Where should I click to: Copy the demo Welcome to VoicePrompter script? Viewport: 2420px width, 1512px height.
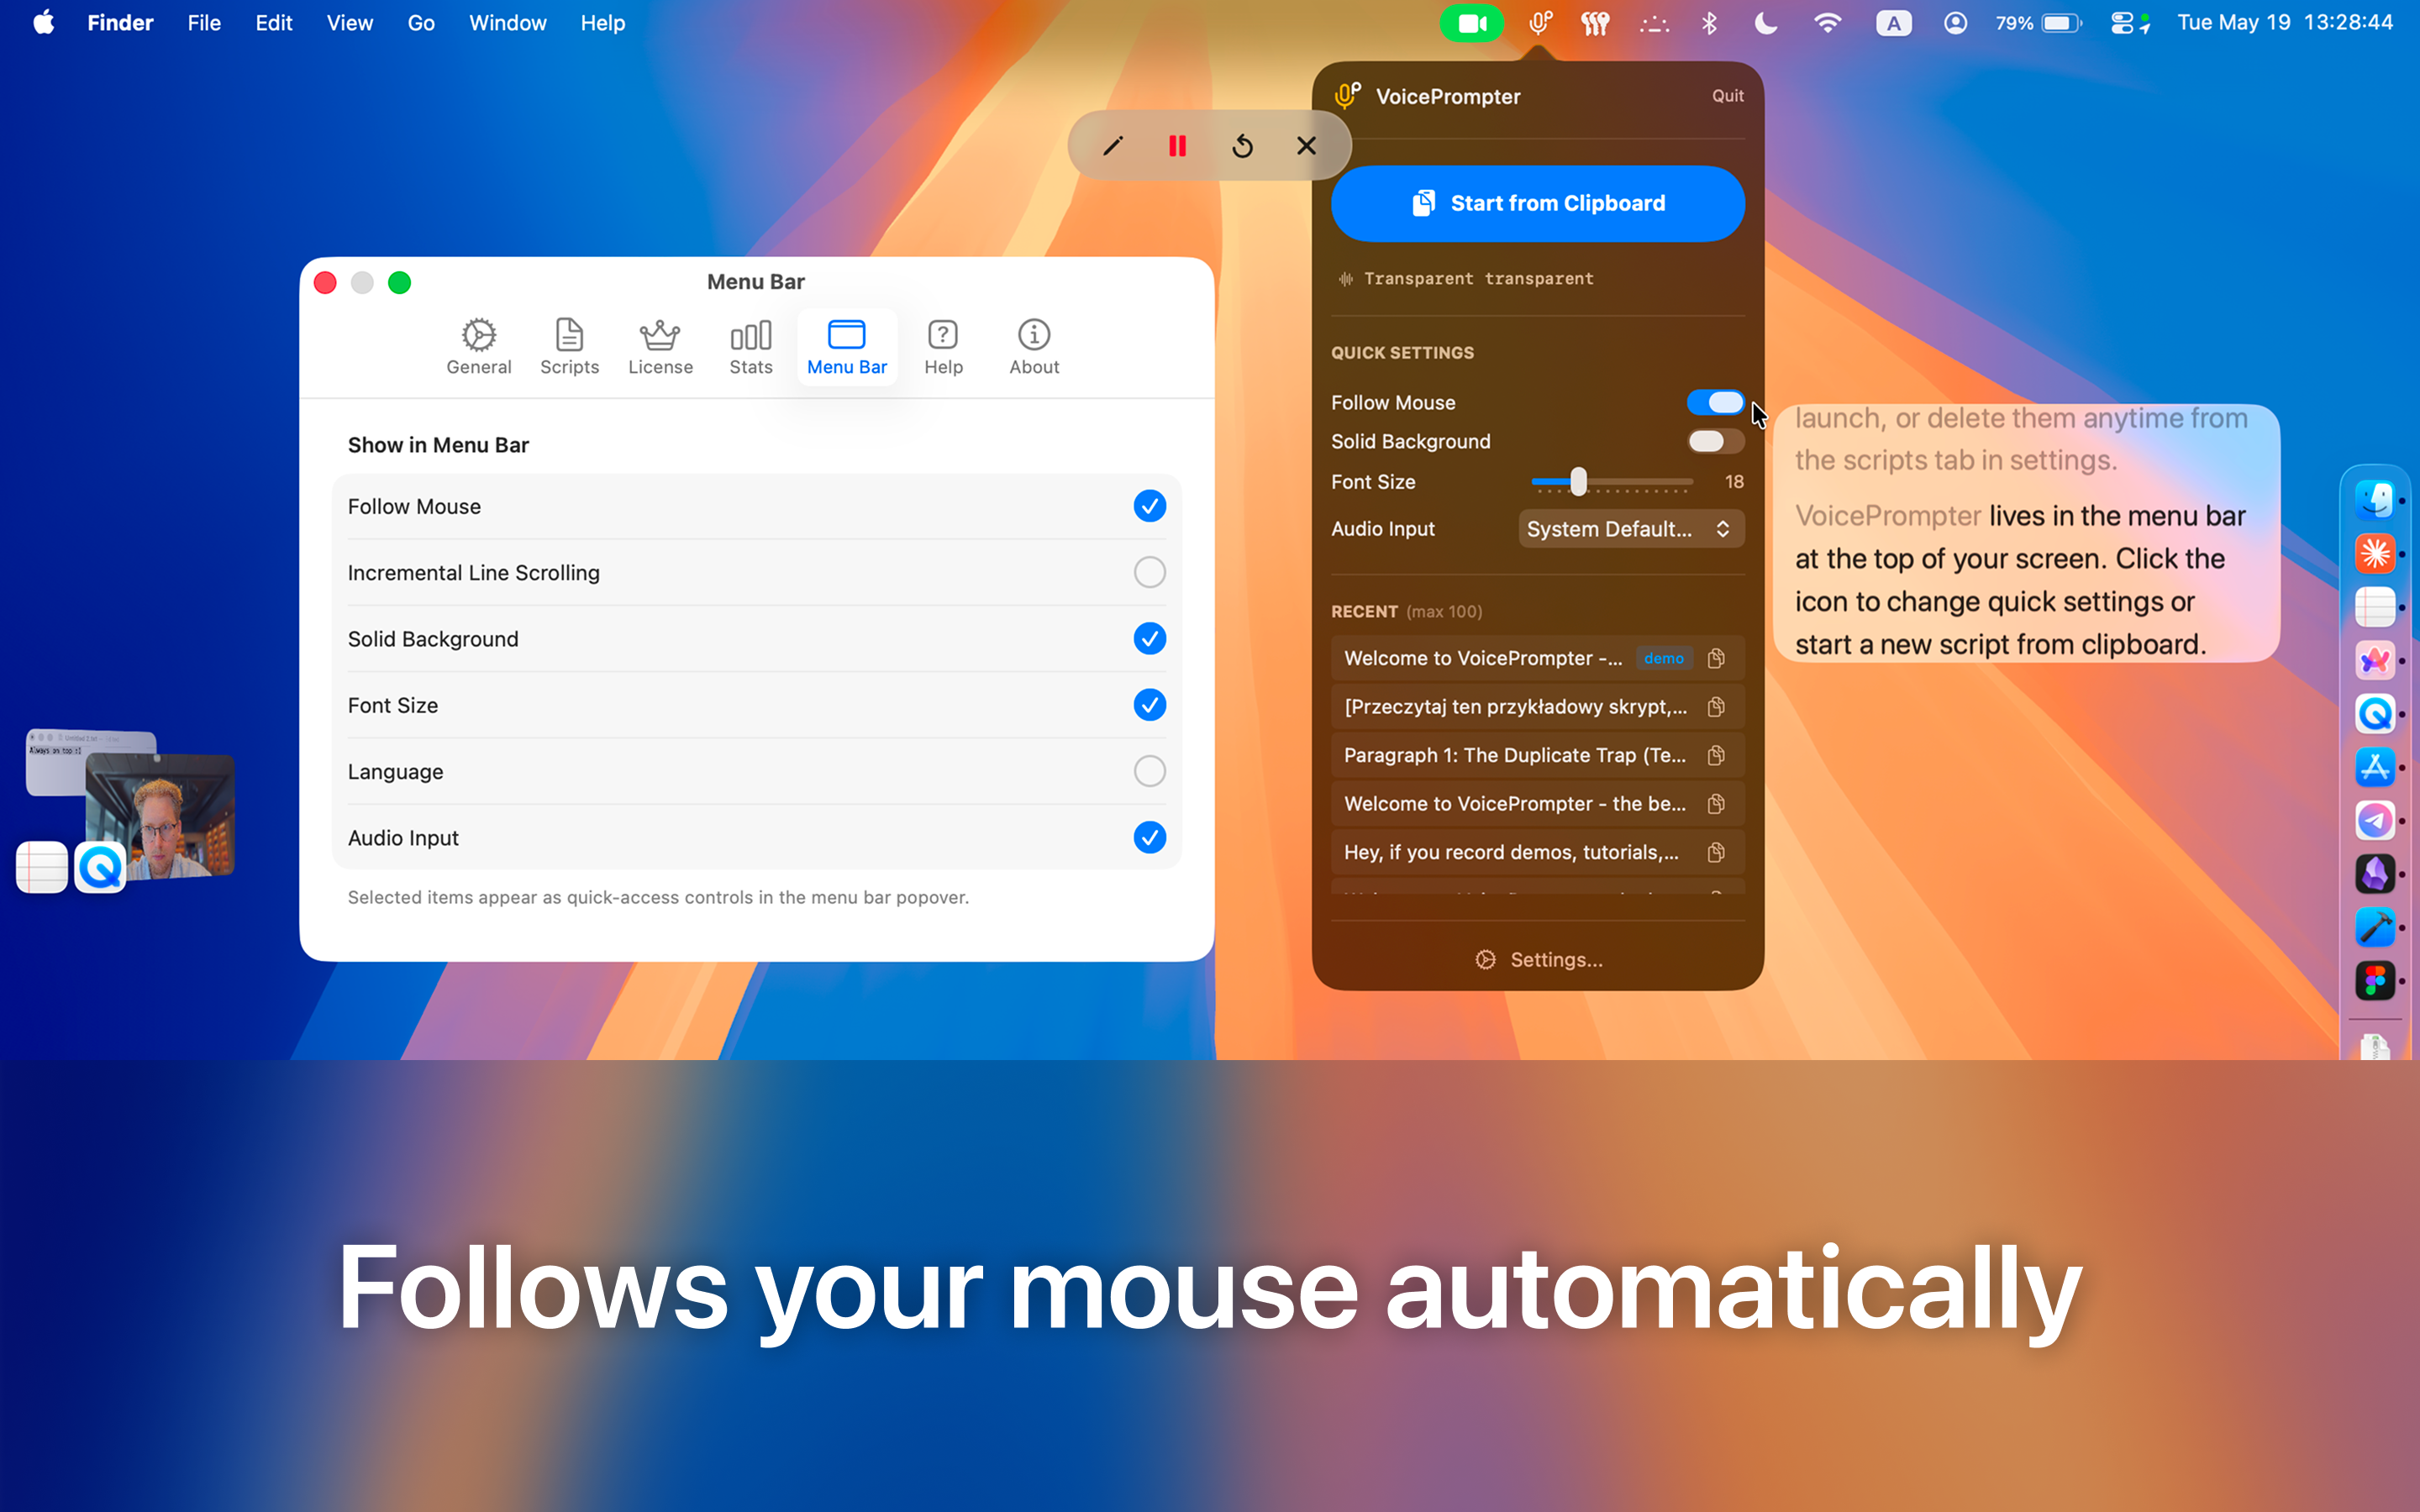click(x=1716, y=658)
